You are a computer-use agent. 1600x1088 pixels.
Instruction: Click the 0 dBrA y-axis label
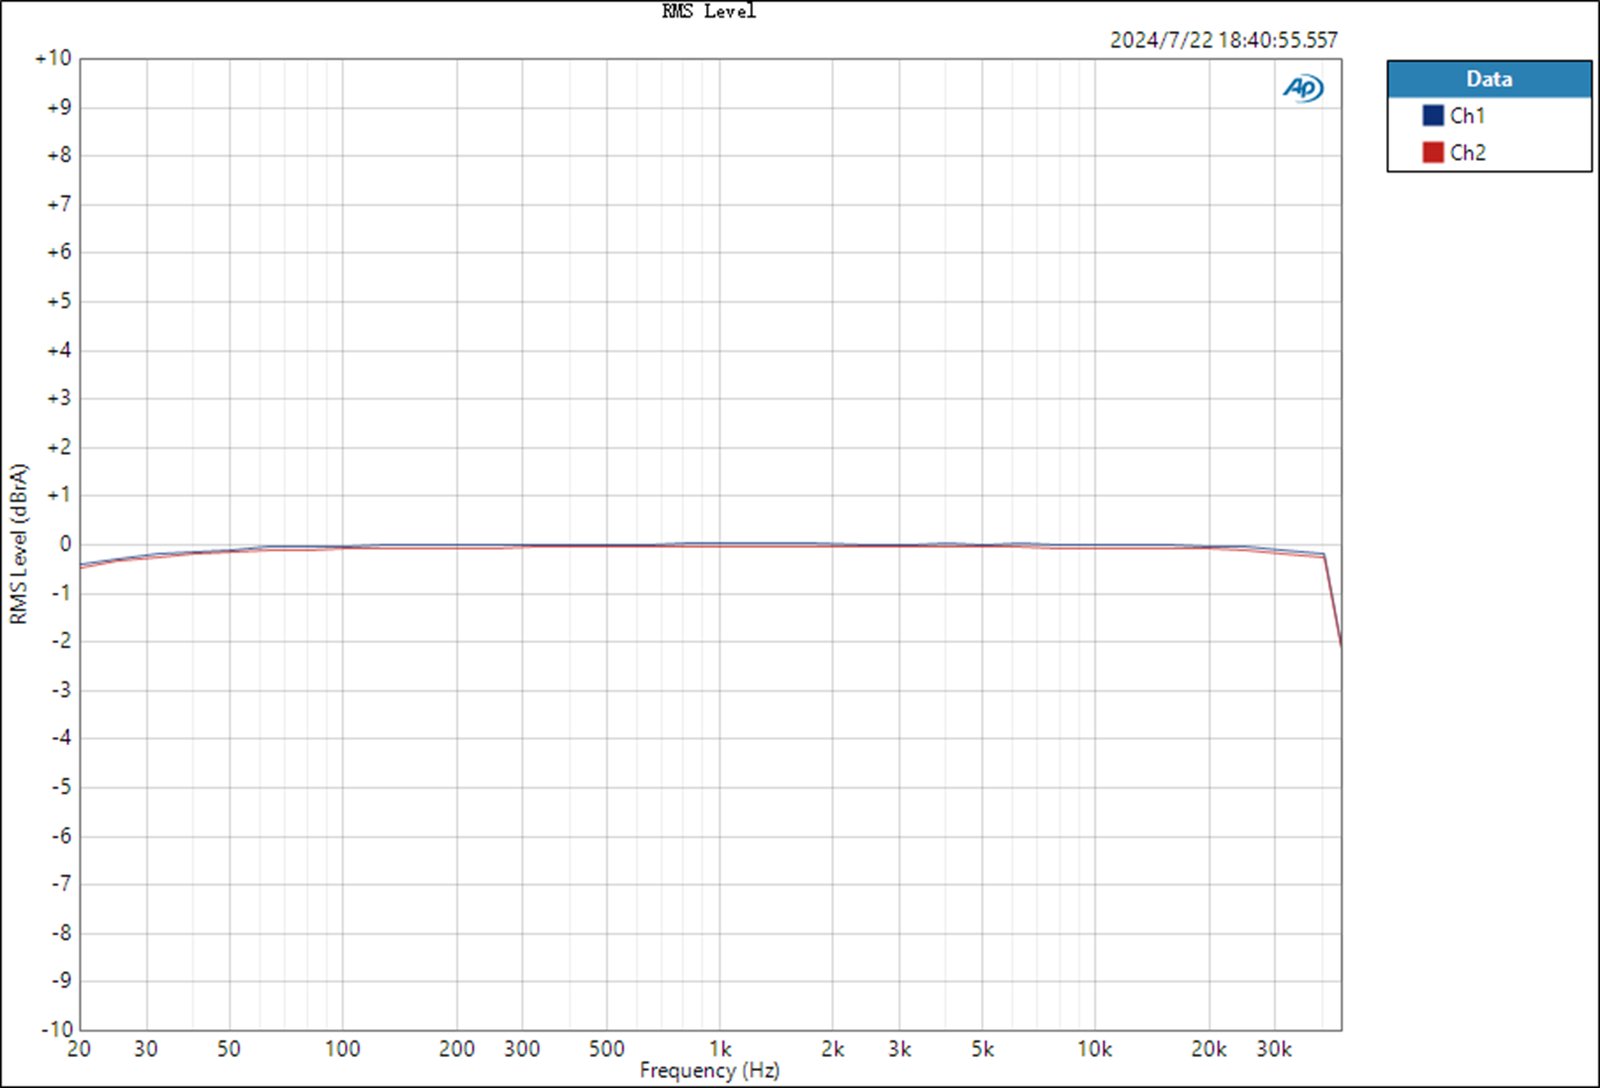(x=65, y=544)
